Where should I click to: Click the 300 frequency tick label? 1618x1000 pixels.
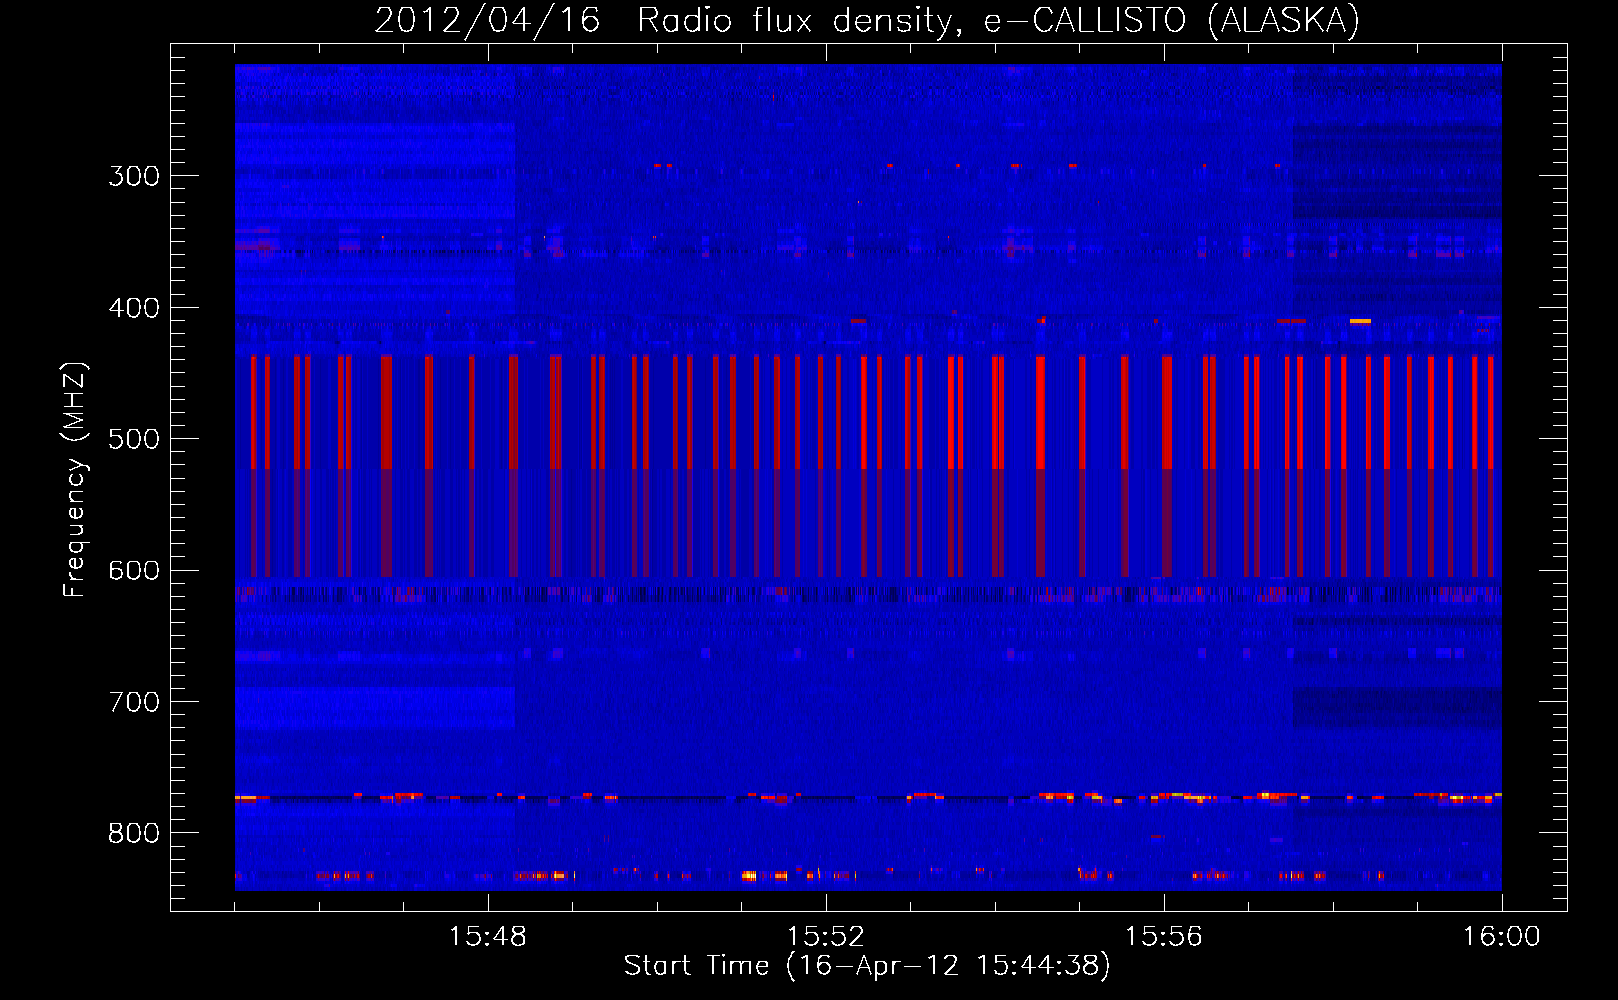pos(134,176)
